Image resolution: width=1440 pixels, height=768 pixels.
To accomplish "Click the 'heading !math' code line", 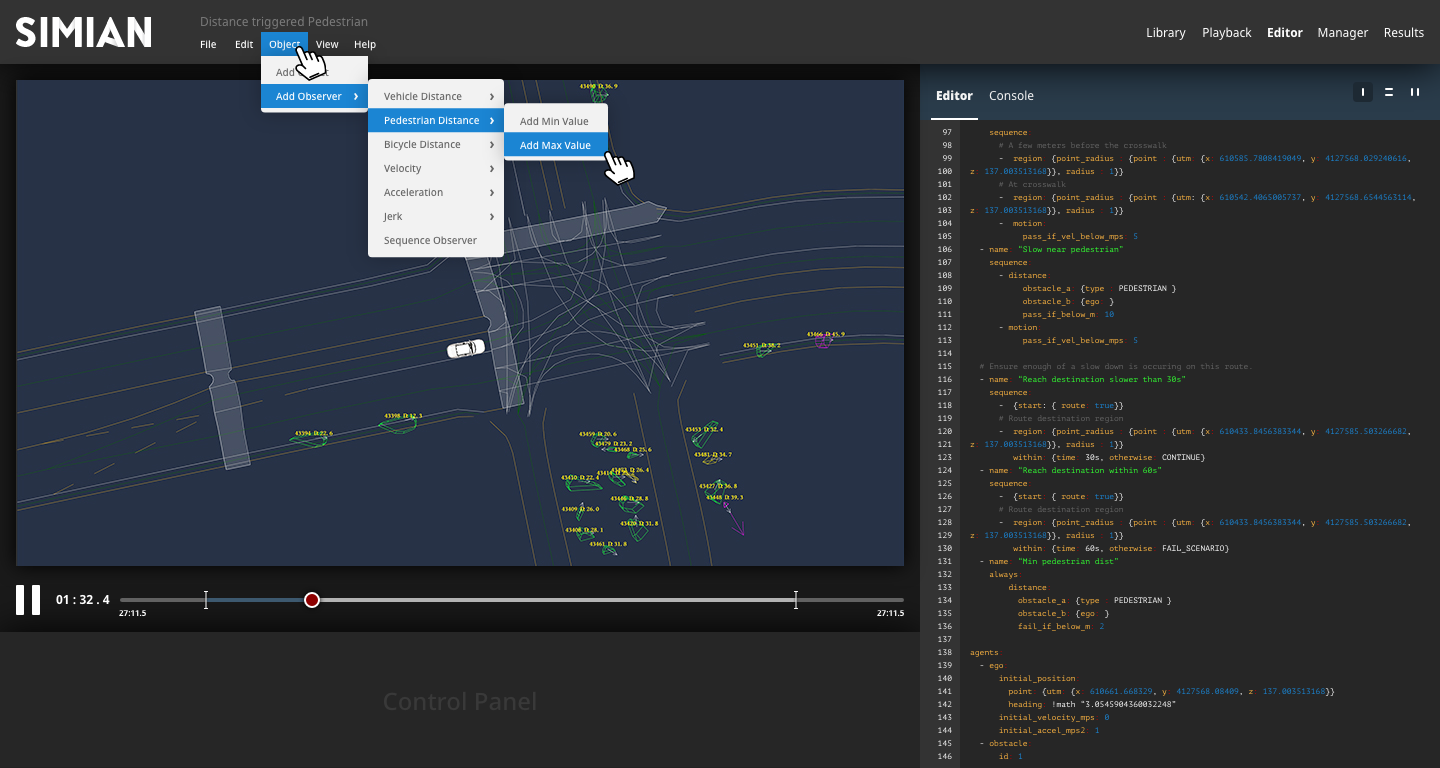I will (x=1092, y=704).
